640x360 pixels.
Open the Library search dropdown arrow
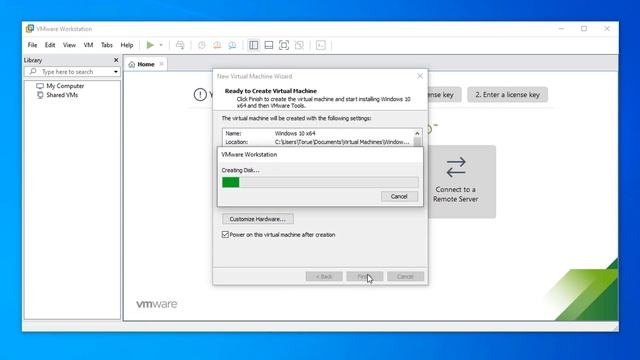tap(116, 72)
